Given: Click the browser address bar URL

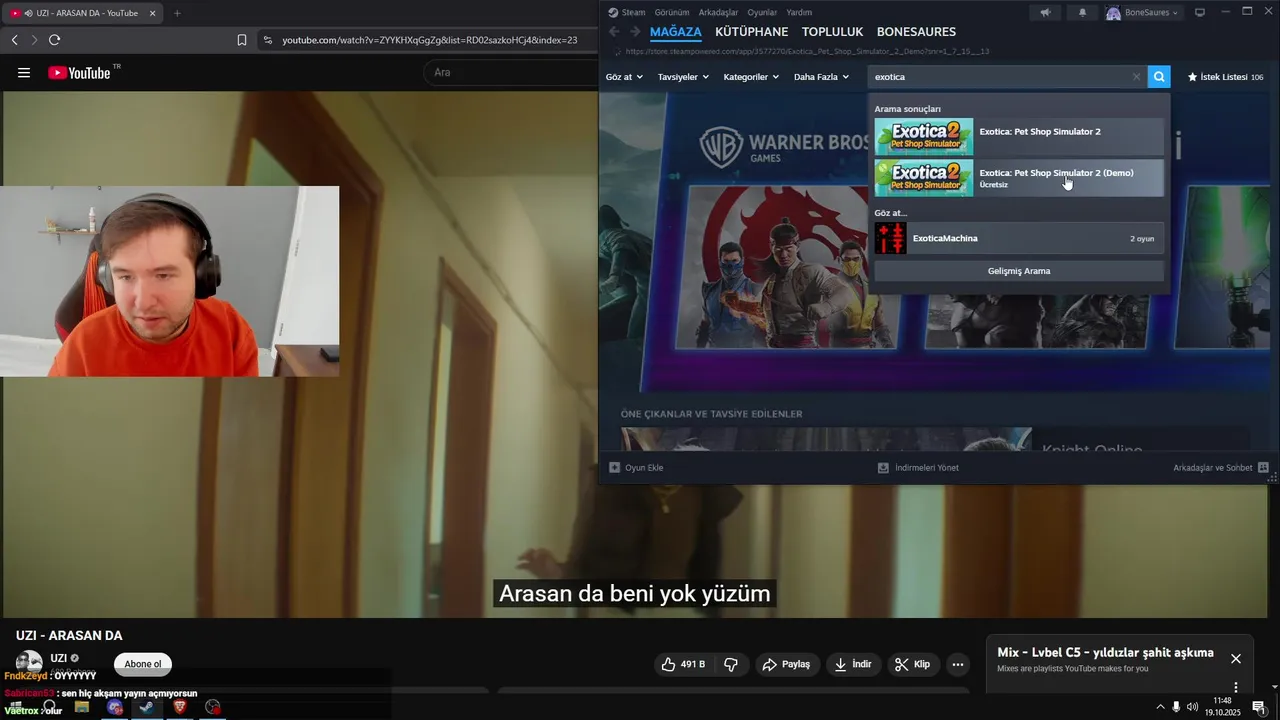Looking at the screenshot, I should (x=430, y=40).
